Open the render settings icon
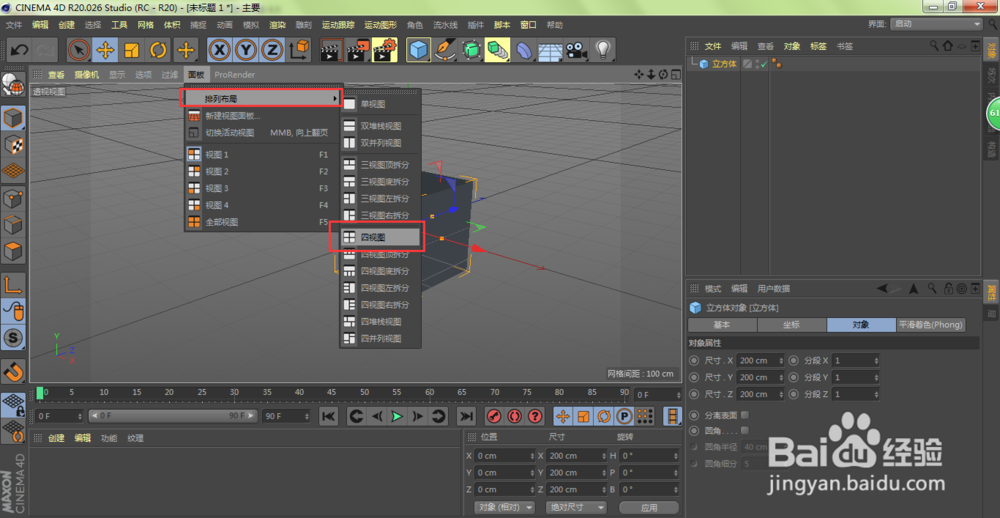This screenshot has width=1000, height=518. (385, 50)
